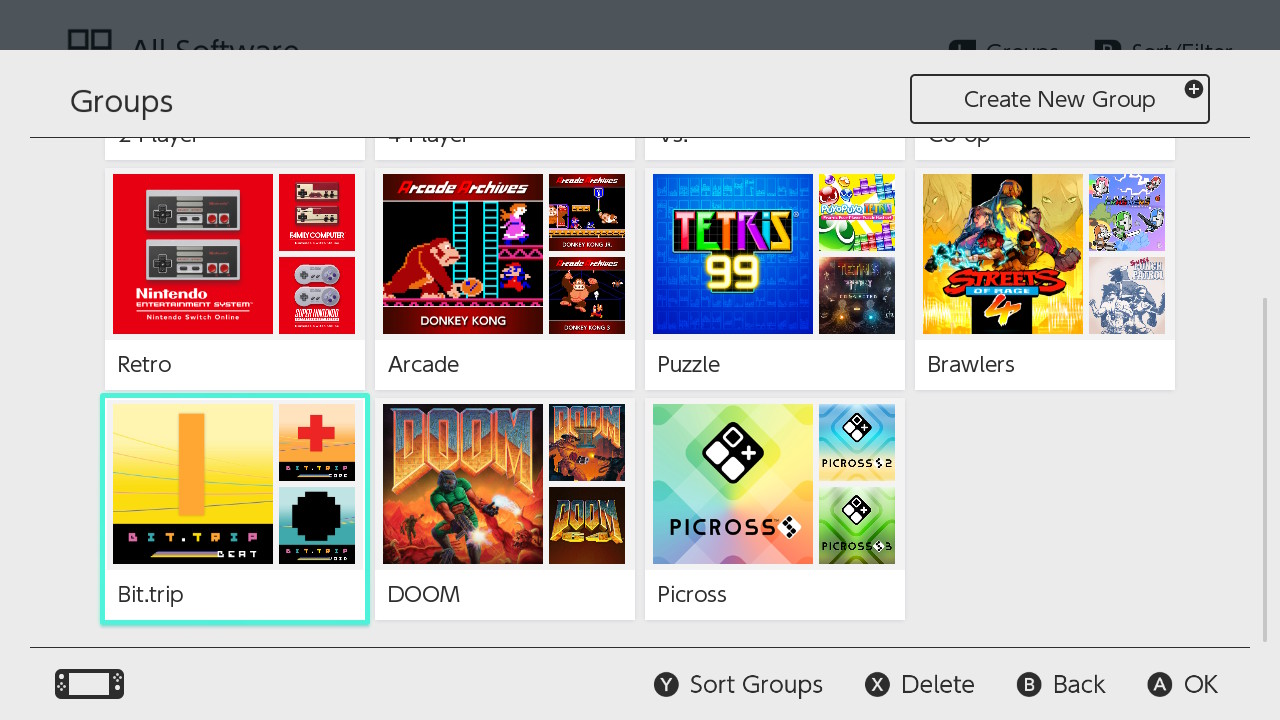Click the Switch console controller icon
This screenshot has width=1280, height=720.
[x=90, y=684]
